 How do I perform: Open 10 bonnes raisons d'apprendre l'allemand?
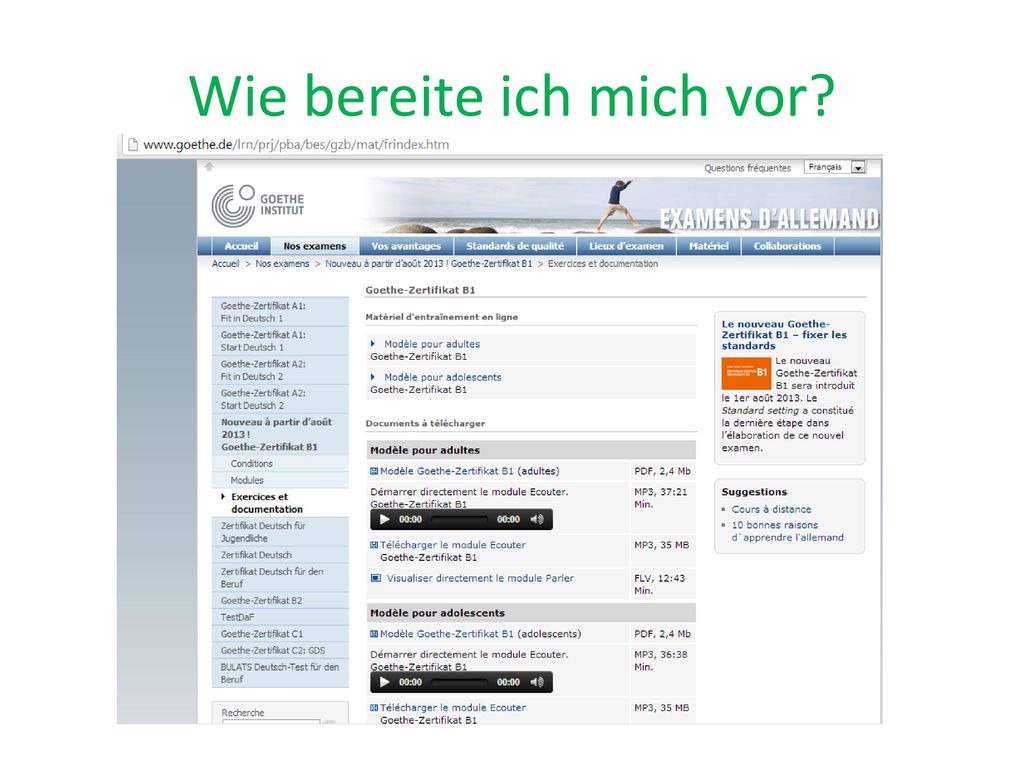click(788, 531)
